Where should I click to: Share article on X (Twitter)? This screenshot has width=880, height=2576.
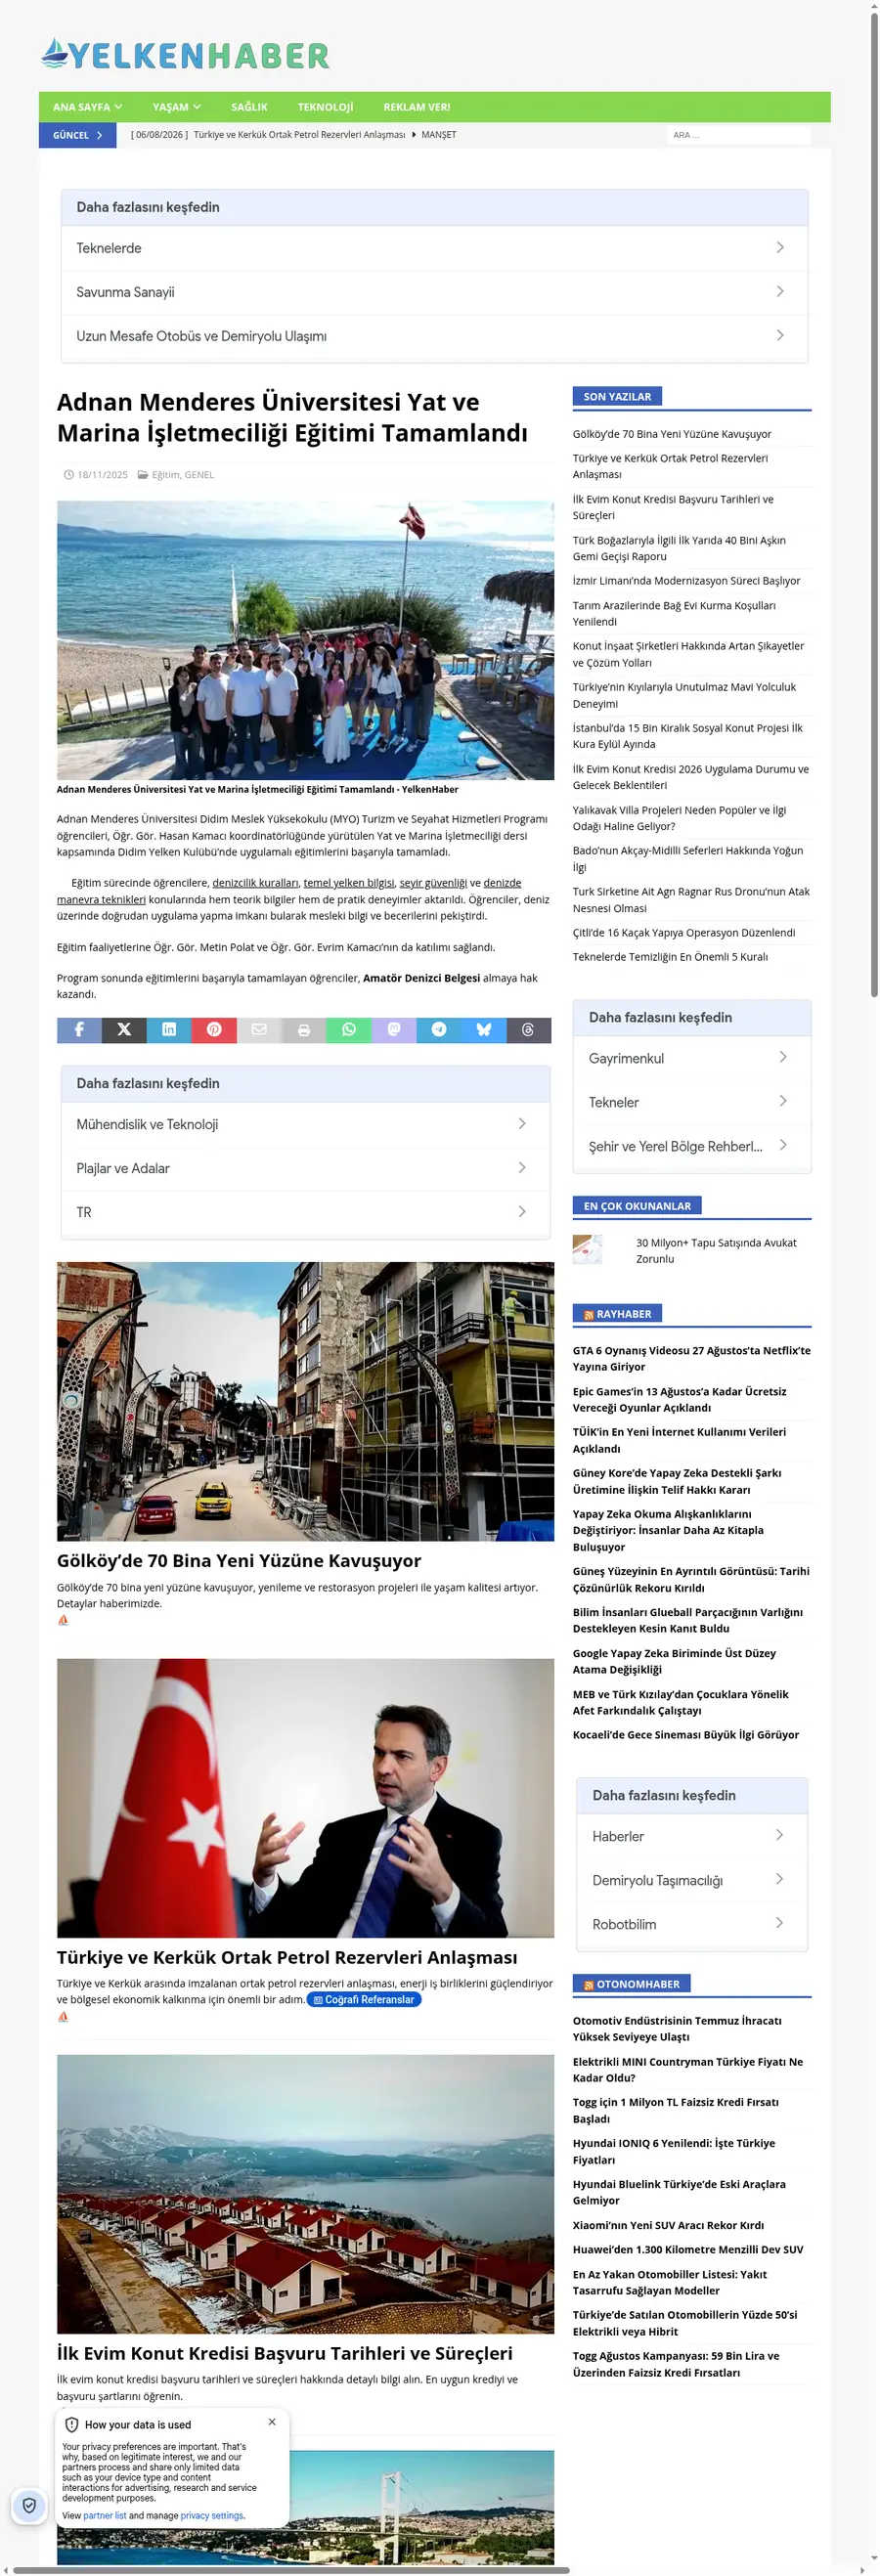pyautogui.click(x=124, y=1029)
